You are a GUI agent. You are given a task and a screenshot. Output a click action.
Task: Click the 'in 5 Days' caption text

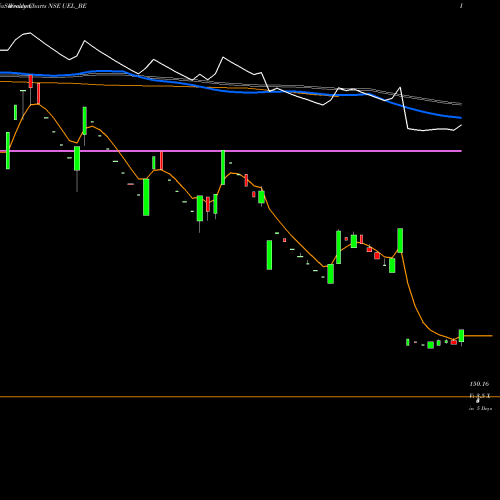480,408
